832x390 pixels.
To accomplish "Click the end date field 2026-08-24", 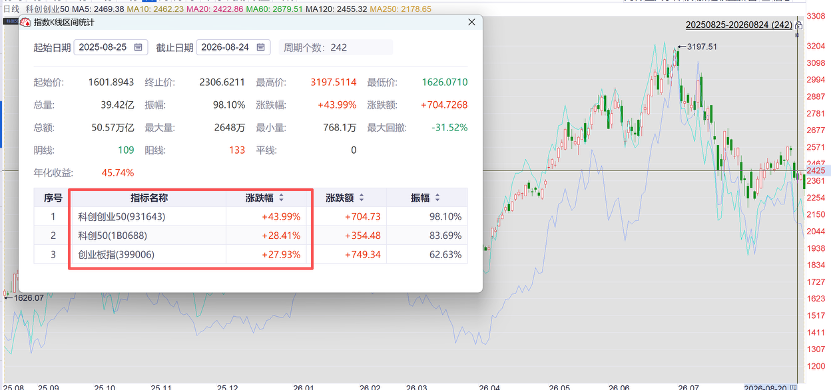I will tap(233, 47).
